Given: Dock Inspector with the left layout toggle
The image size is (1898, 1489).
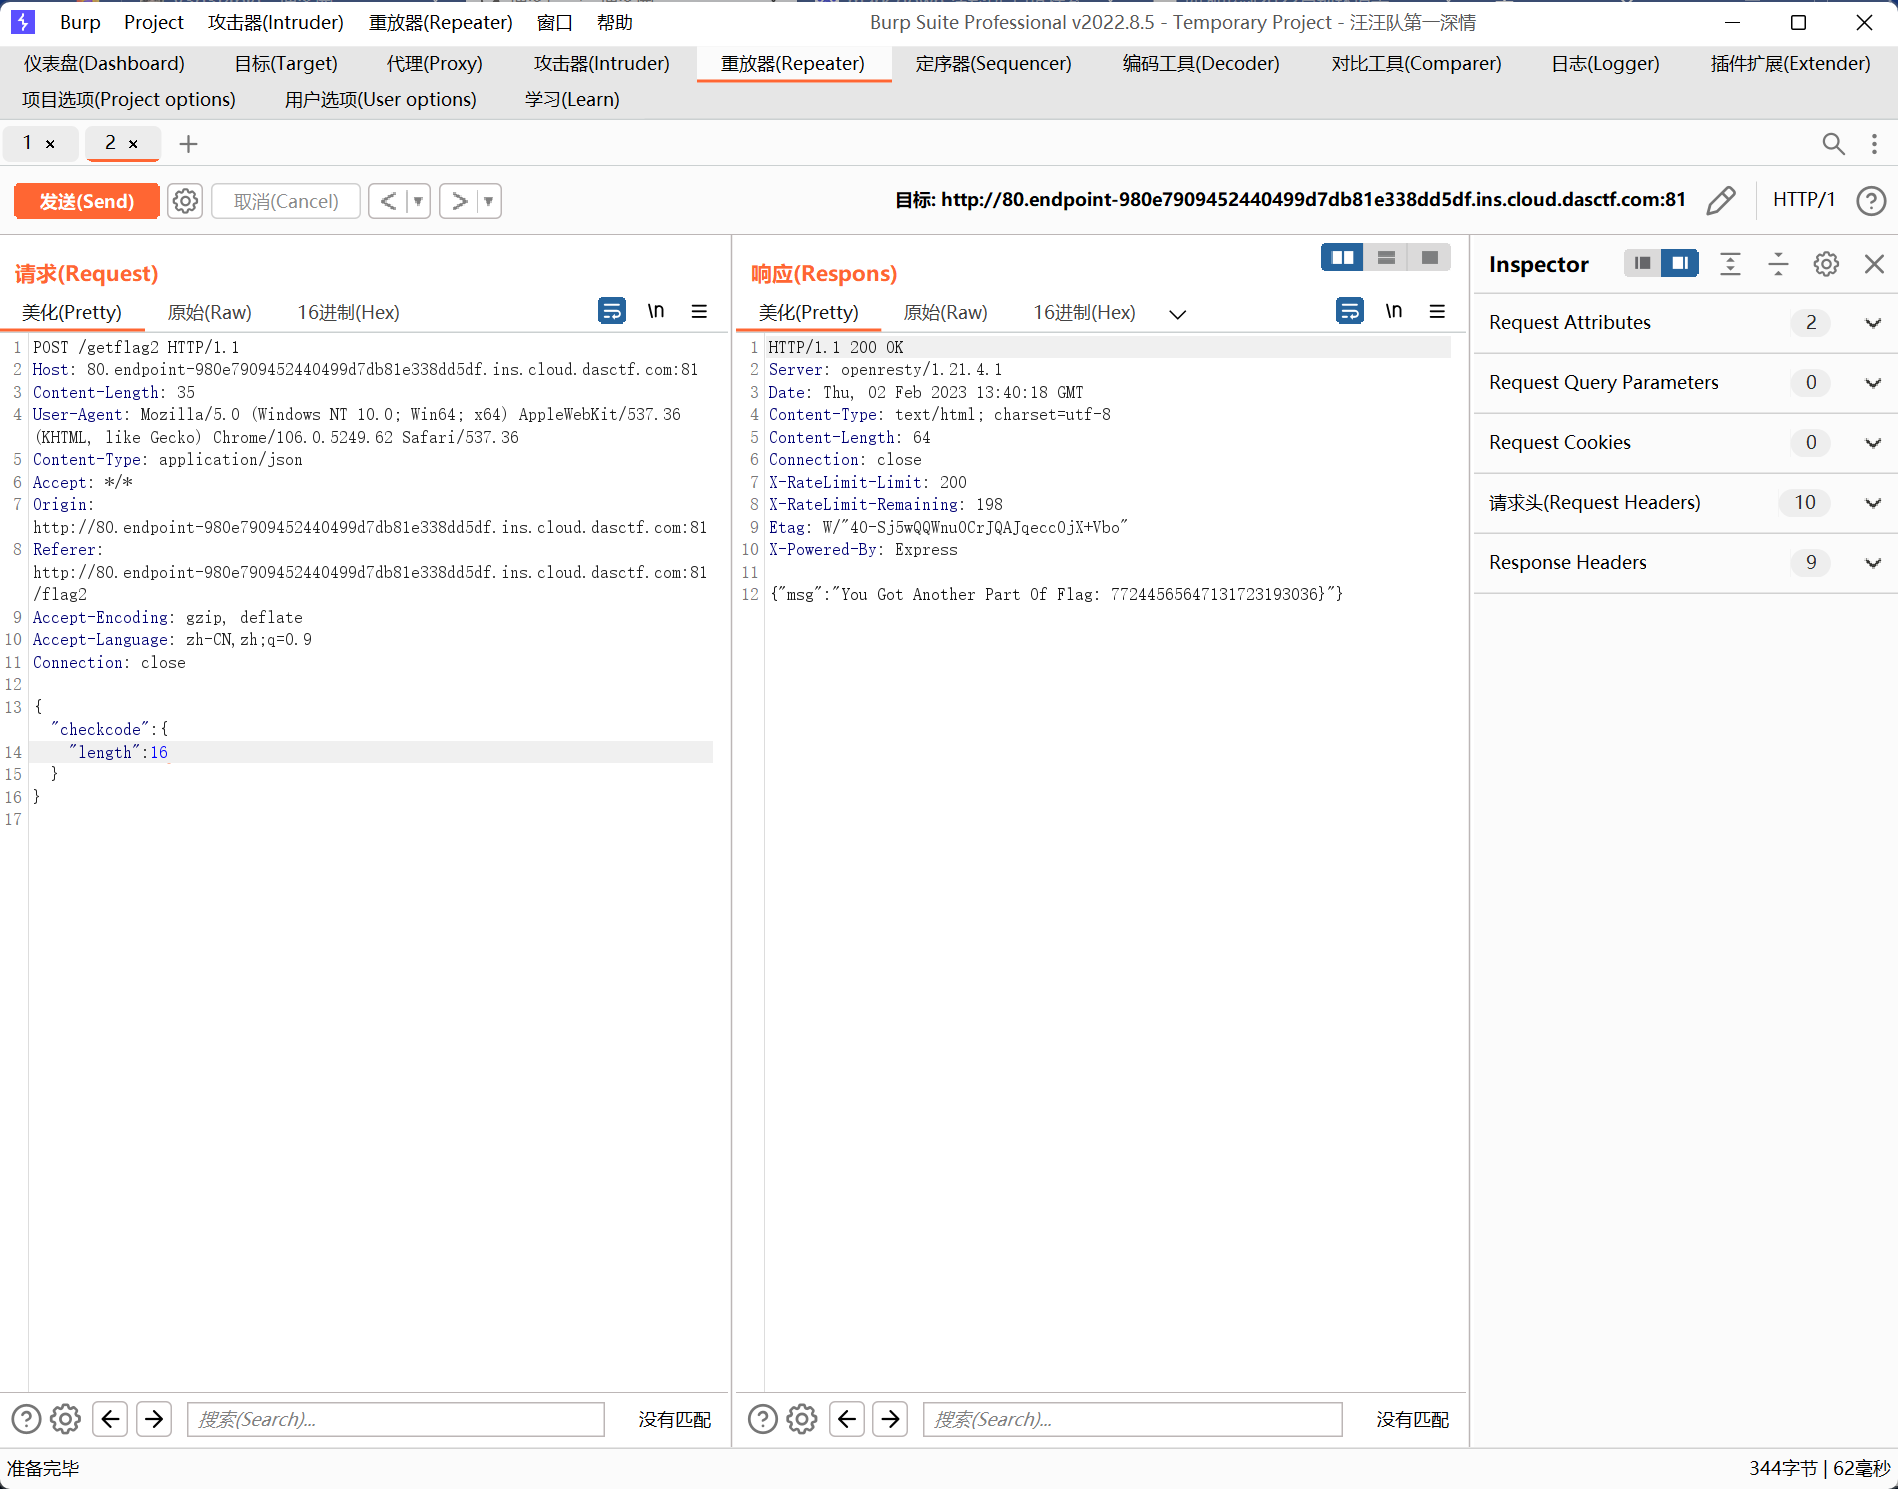Looking at the screenshot, I should [x=1642, y=263].
